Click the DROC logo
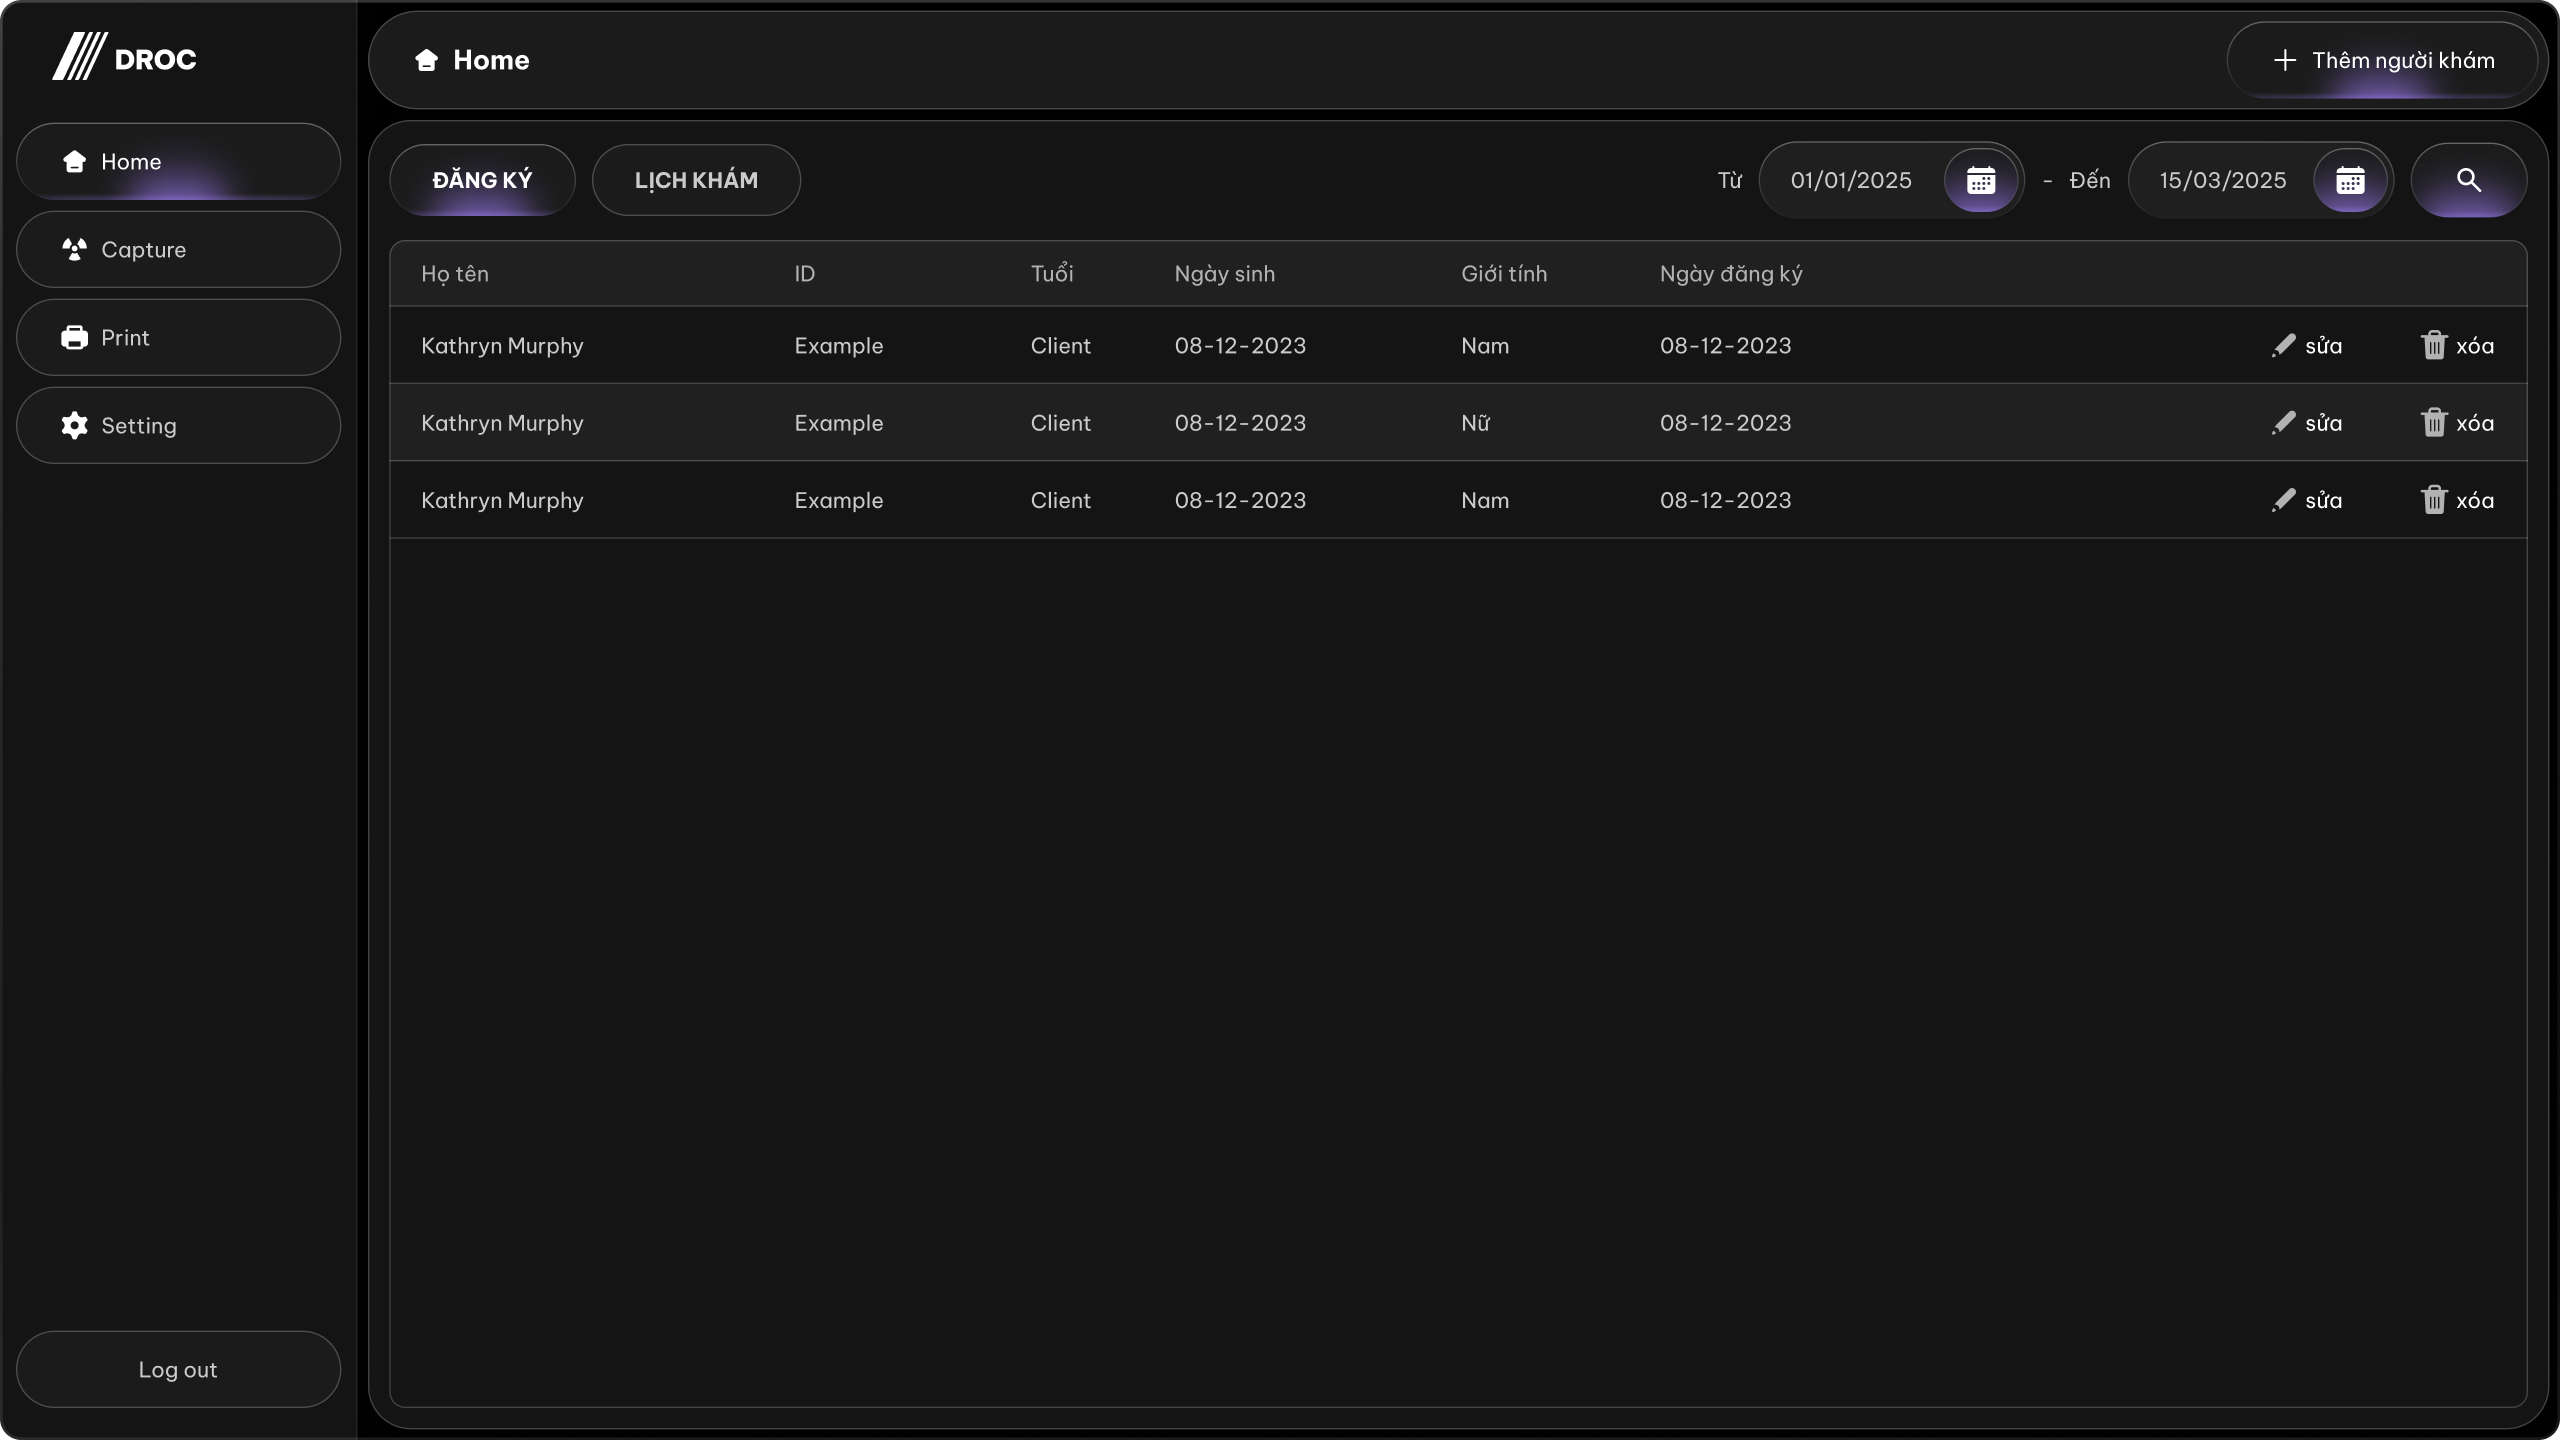Image resolution: width=2560 pixels, height=1440 pixels. 124,58
